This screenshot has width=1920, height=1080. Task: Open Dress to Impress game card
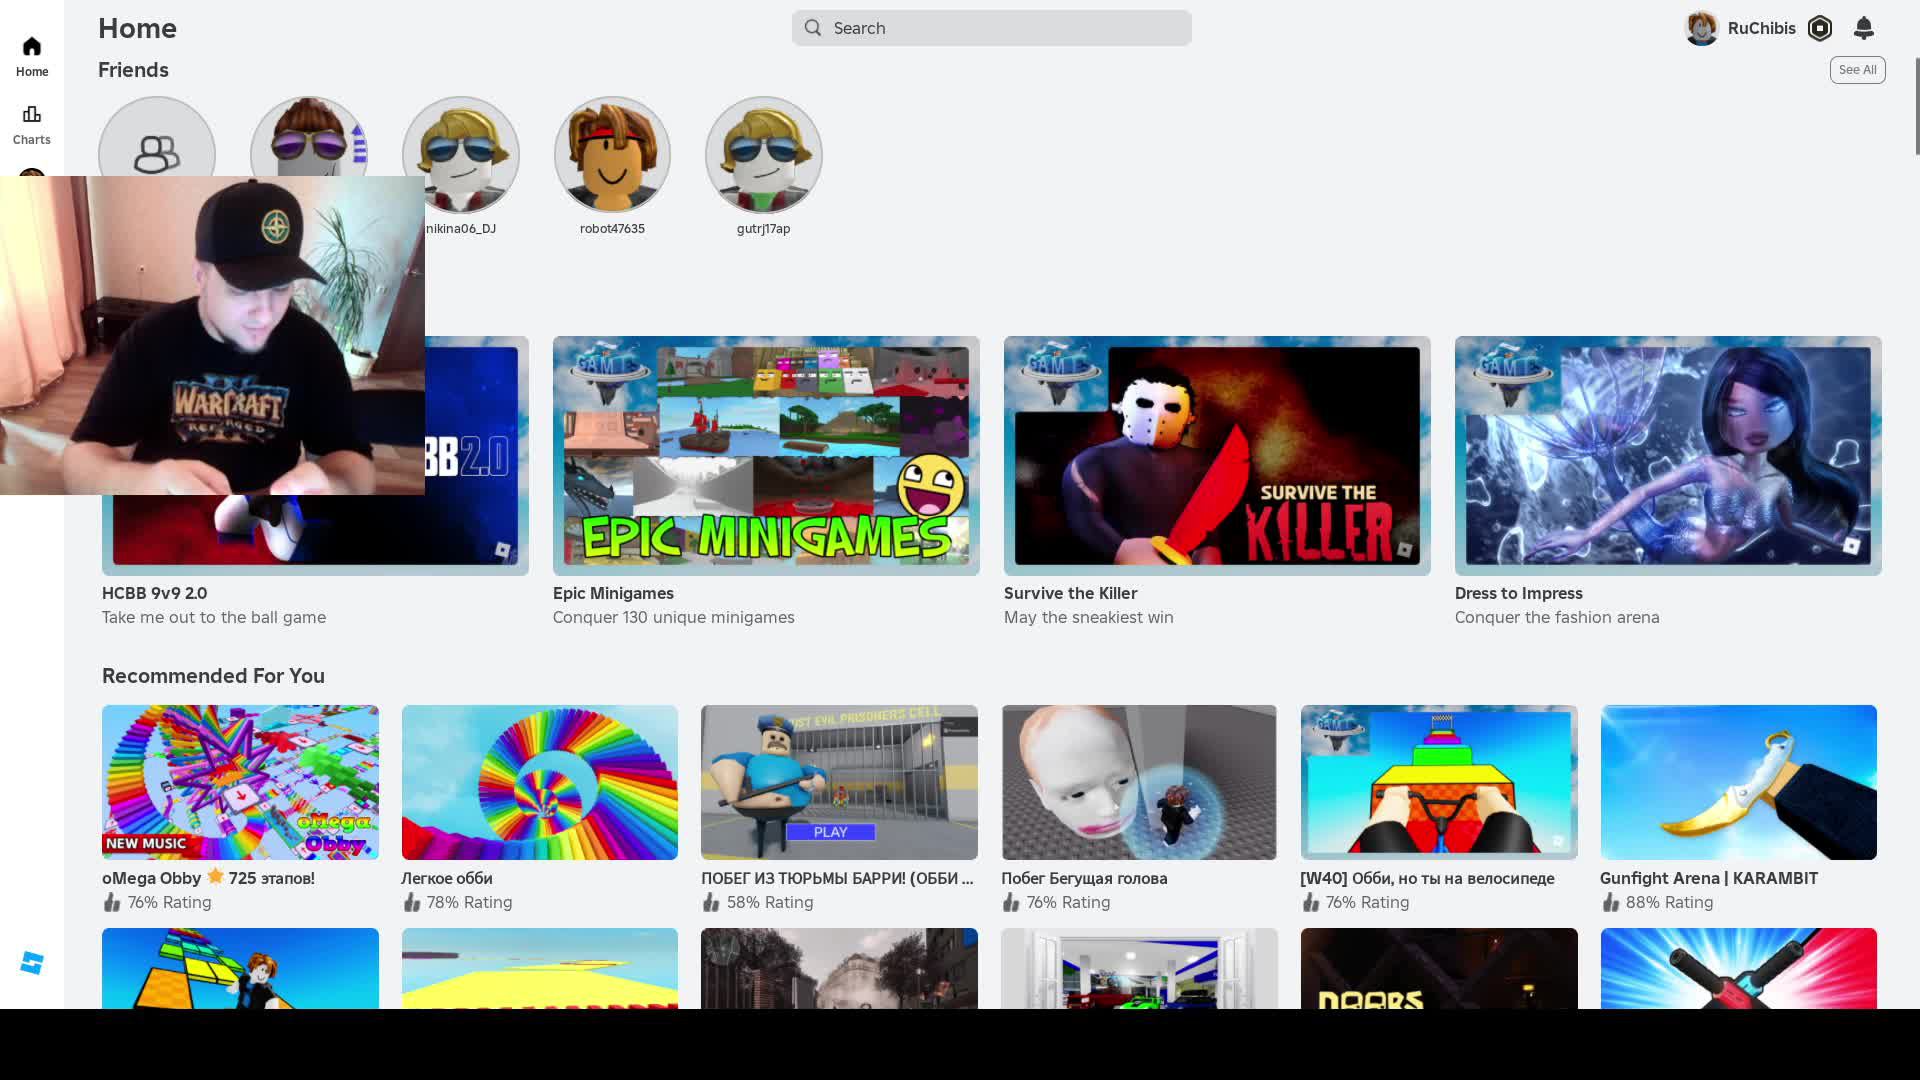1668,455
